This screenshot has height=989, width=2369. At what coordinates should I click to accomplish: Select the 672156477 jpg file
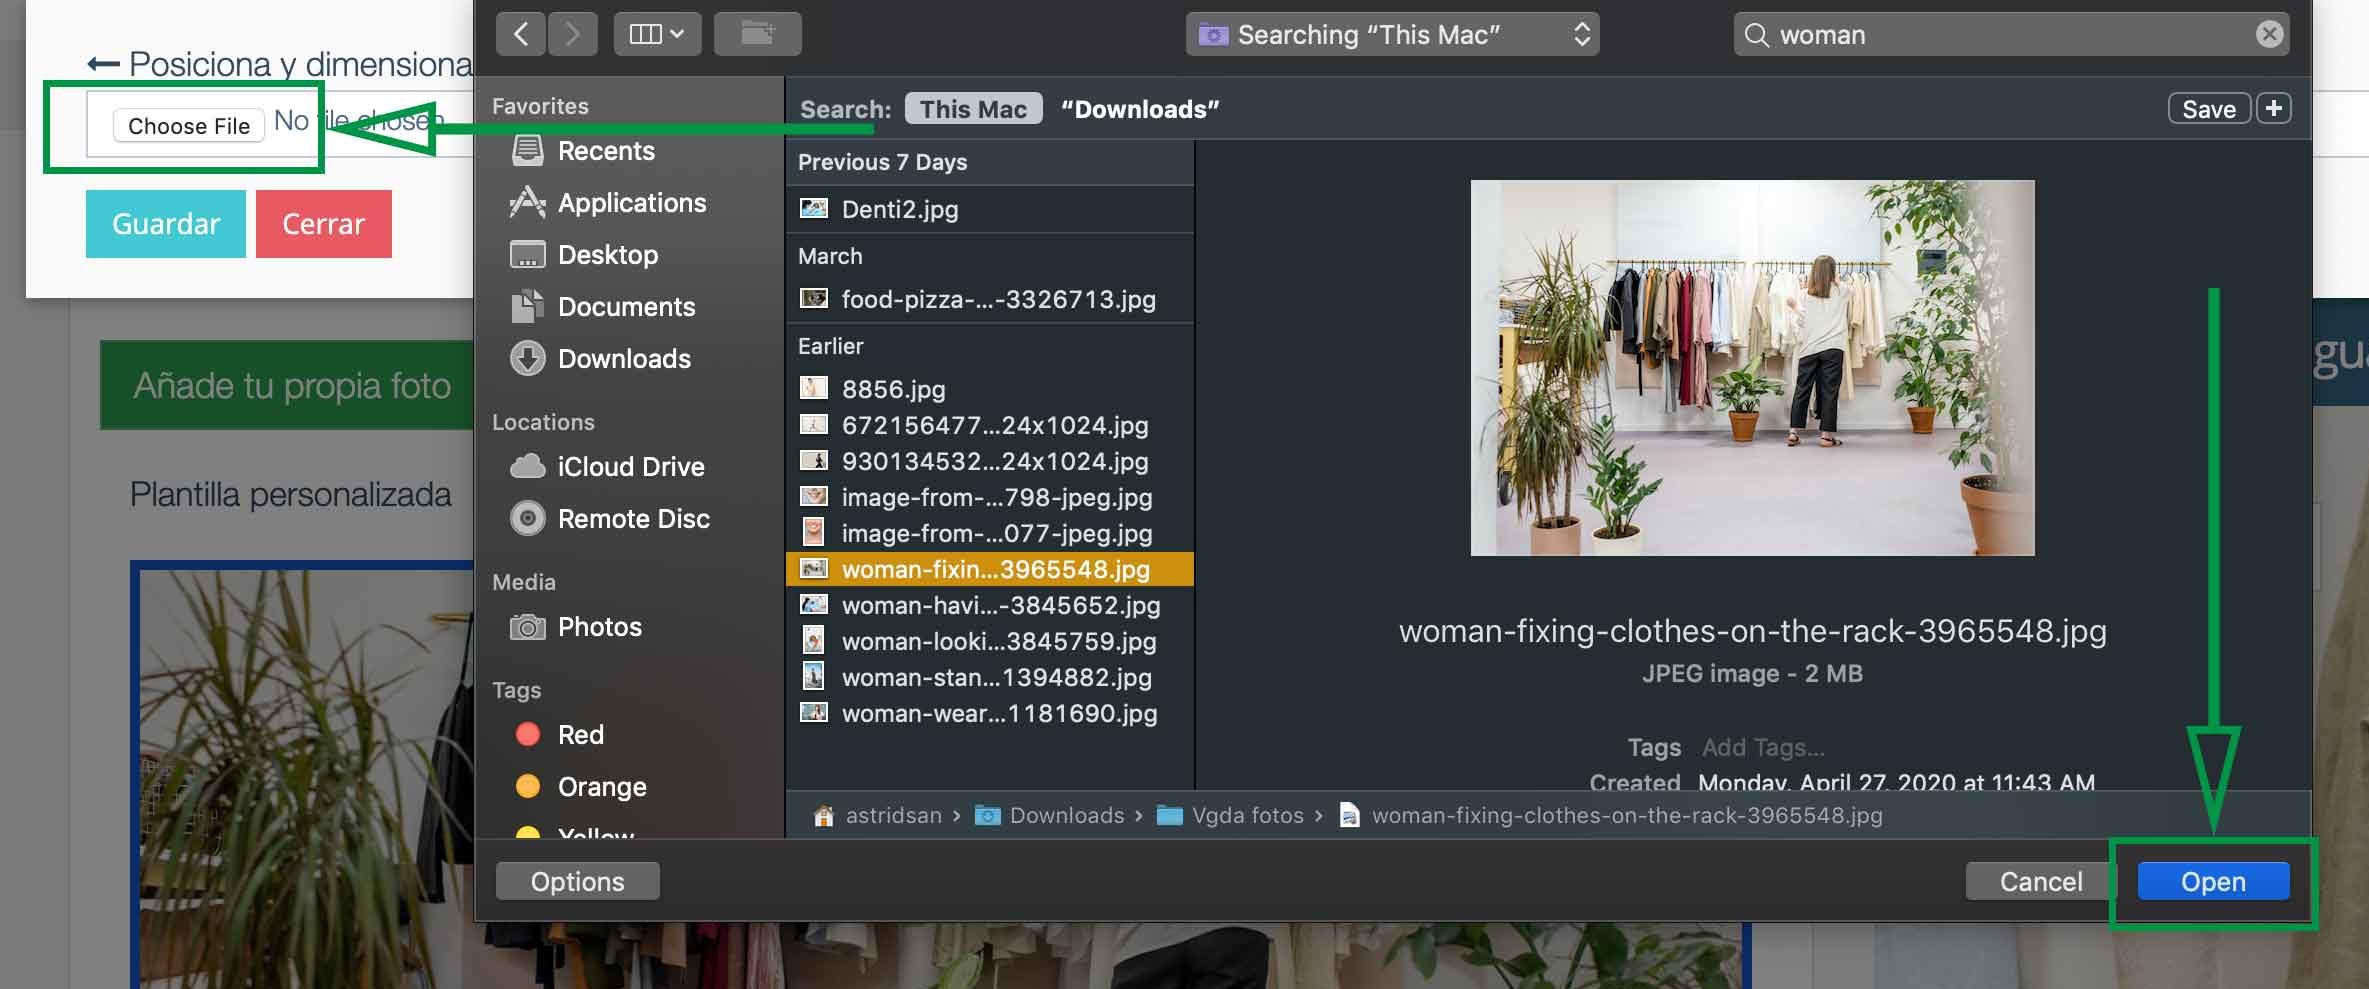tap(990, 425)
